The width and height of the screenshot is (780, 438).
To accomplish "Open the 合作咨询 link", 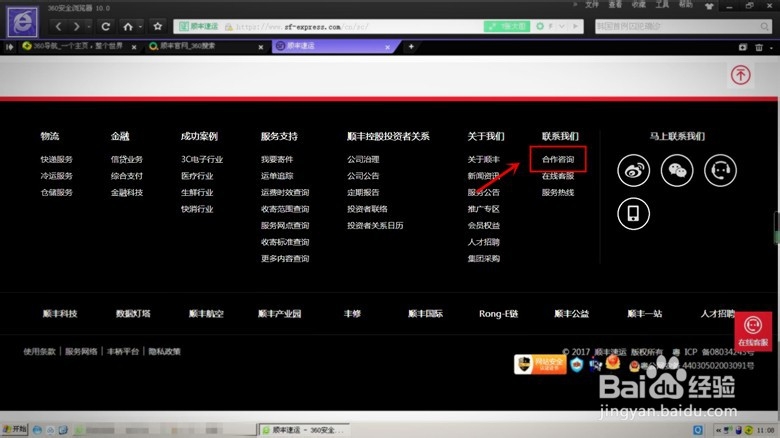I will (558, 159).
